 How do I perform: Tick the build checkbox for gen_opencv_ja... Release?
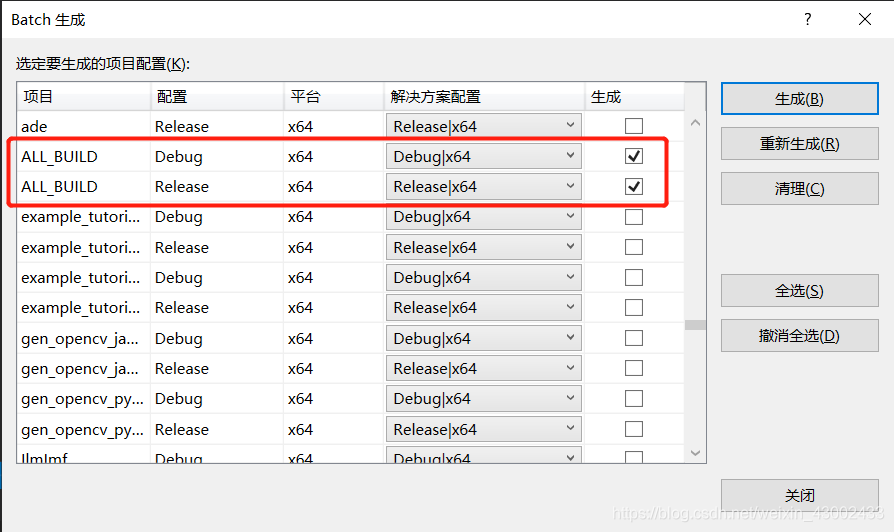[x=633, y=368]
